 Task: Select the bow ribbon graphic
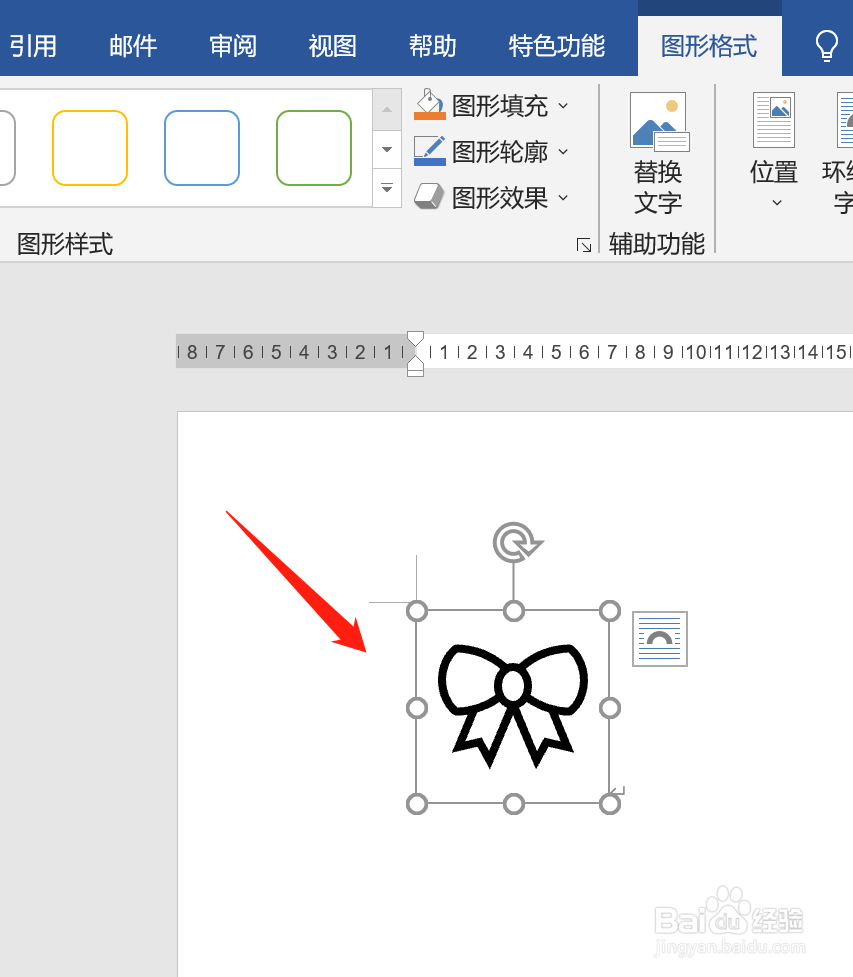(x=513, y=706)
